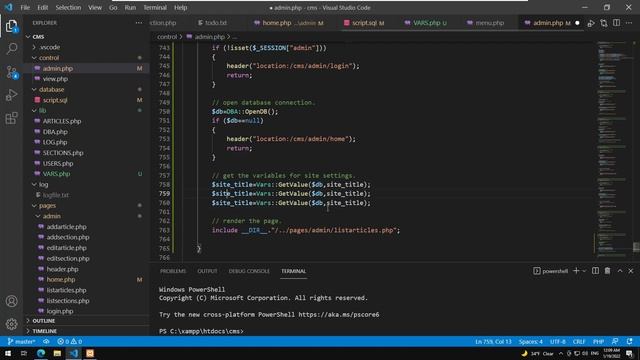Click the VS Code taskbar icon

pyautogui.click(x=73, y=353)
